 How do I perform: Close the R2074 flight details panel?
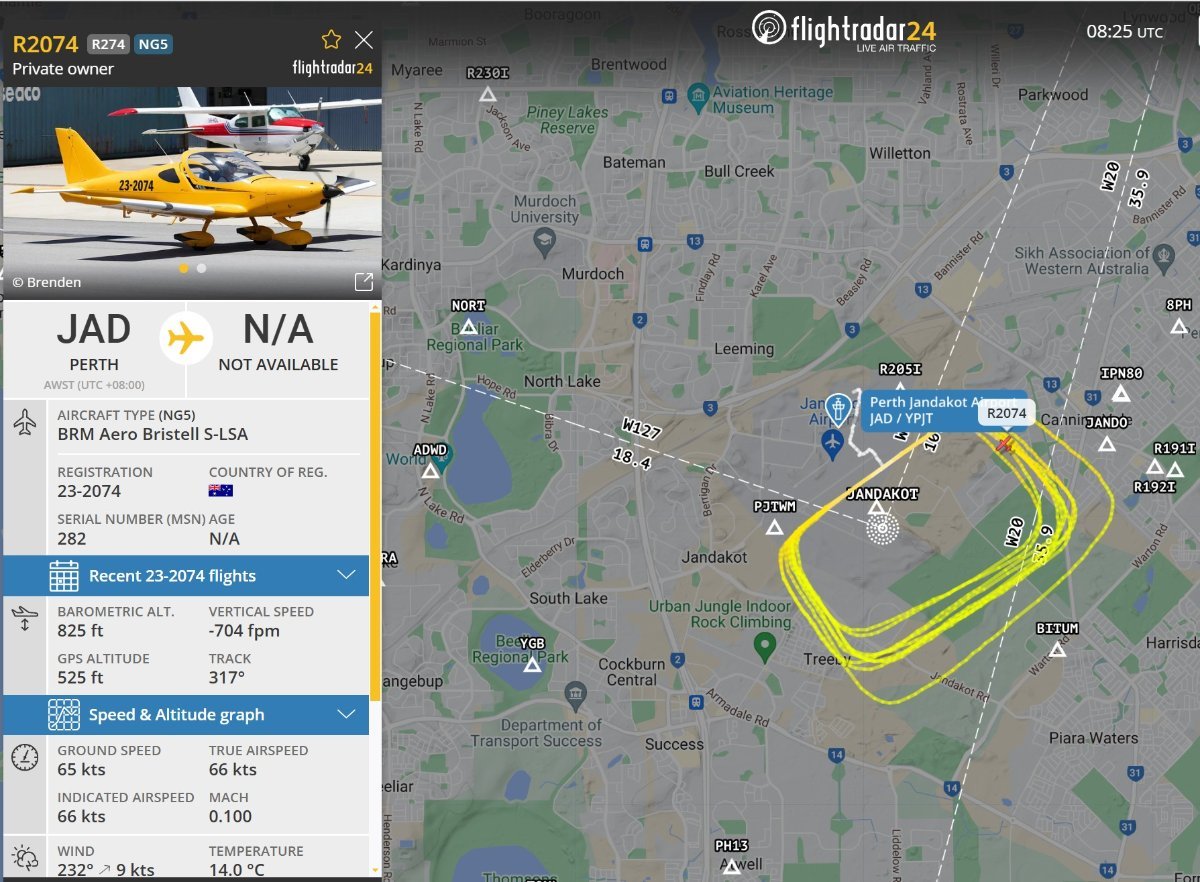point(364,40)
